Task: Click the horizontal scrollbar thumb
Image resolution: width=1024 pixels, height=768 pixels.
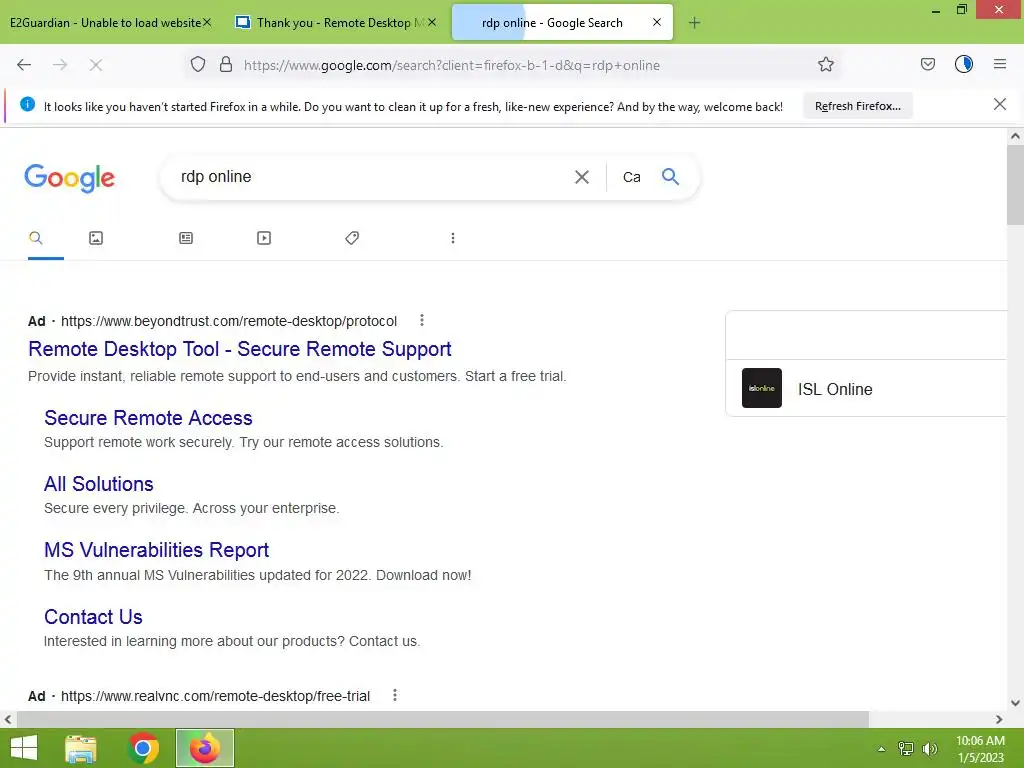Action: (442, 719)
